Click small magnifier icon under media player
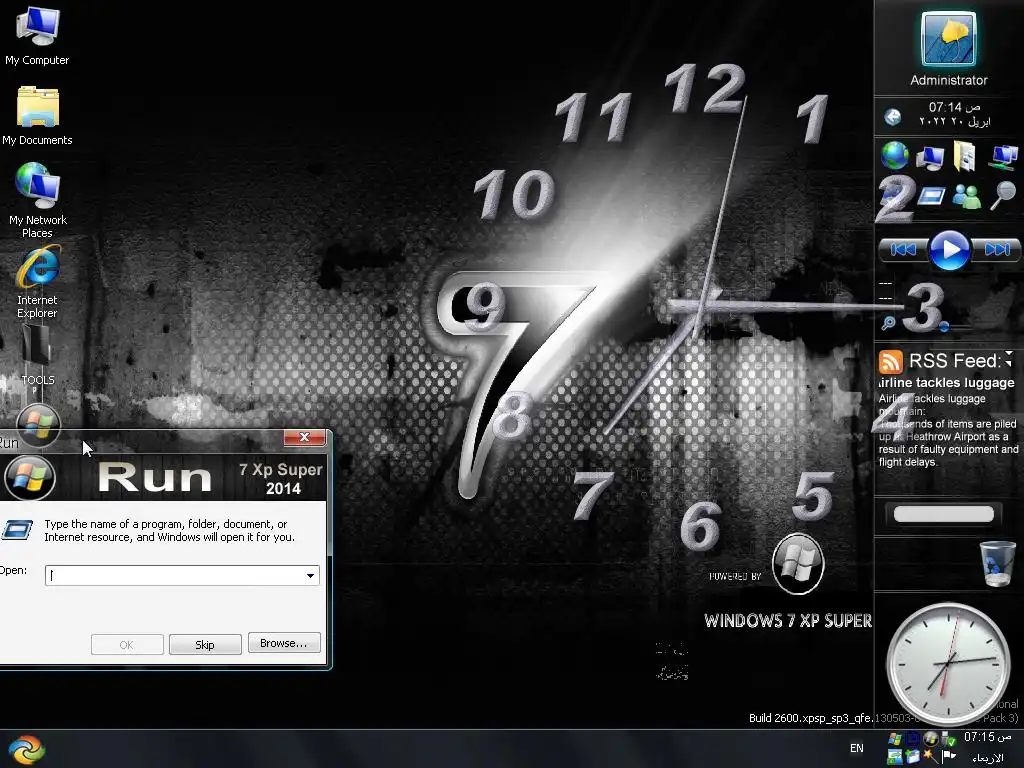1024x768 pixels. (888, 323)
